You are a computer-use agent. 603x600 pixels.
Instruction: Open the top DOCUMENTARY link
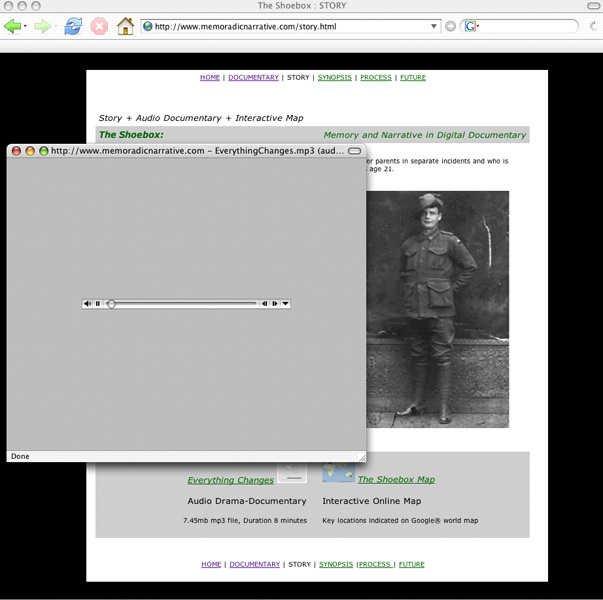[x=253, y=77]
